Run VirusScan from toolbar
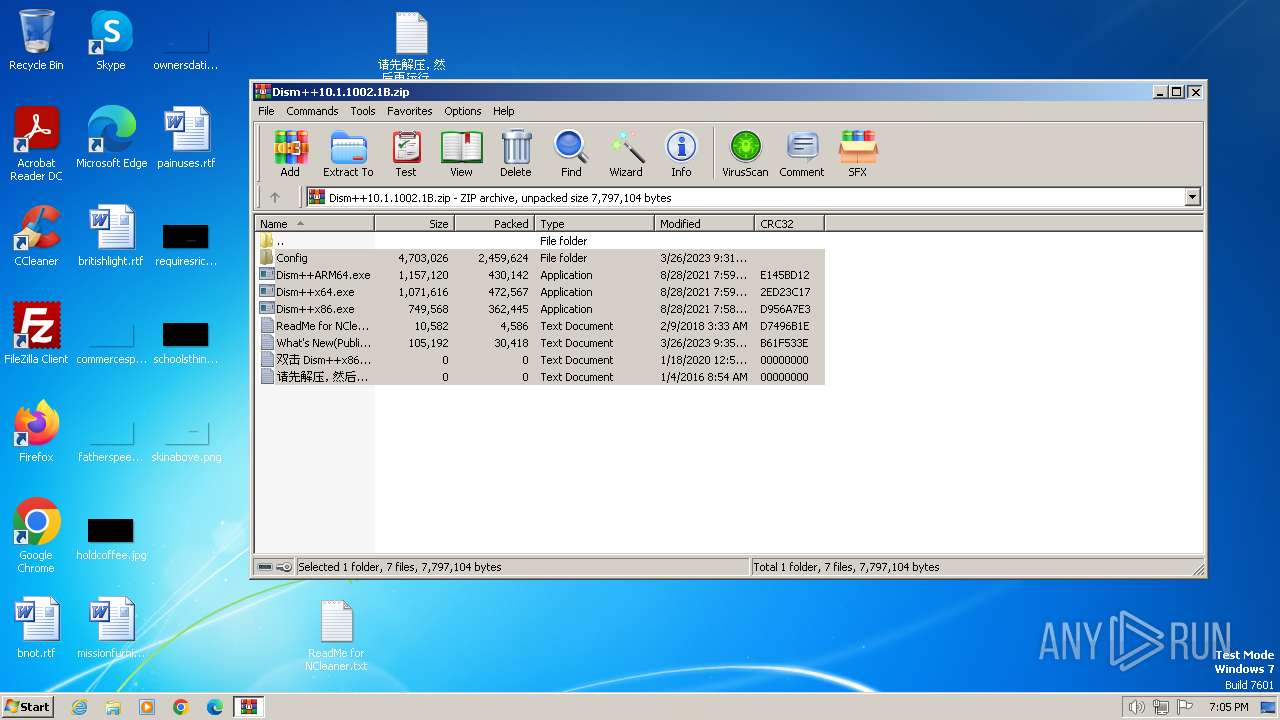Viewport: 1280px width, 720px height. 745,153
